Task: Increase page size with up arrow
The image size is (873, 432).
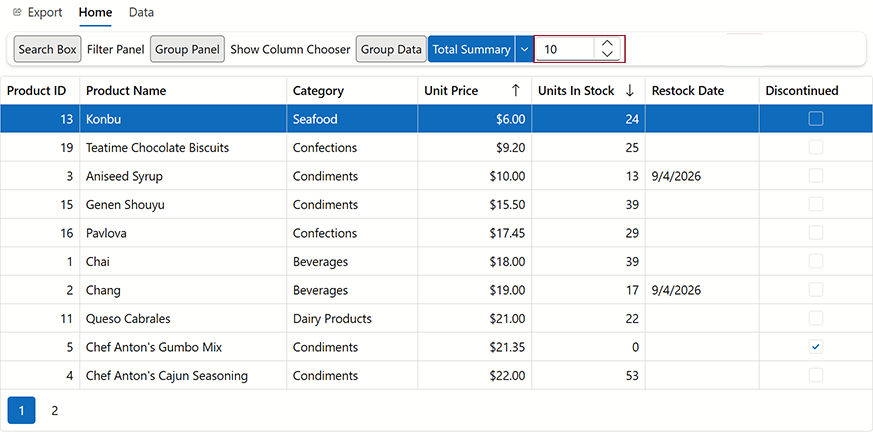Action: (607, 43)
